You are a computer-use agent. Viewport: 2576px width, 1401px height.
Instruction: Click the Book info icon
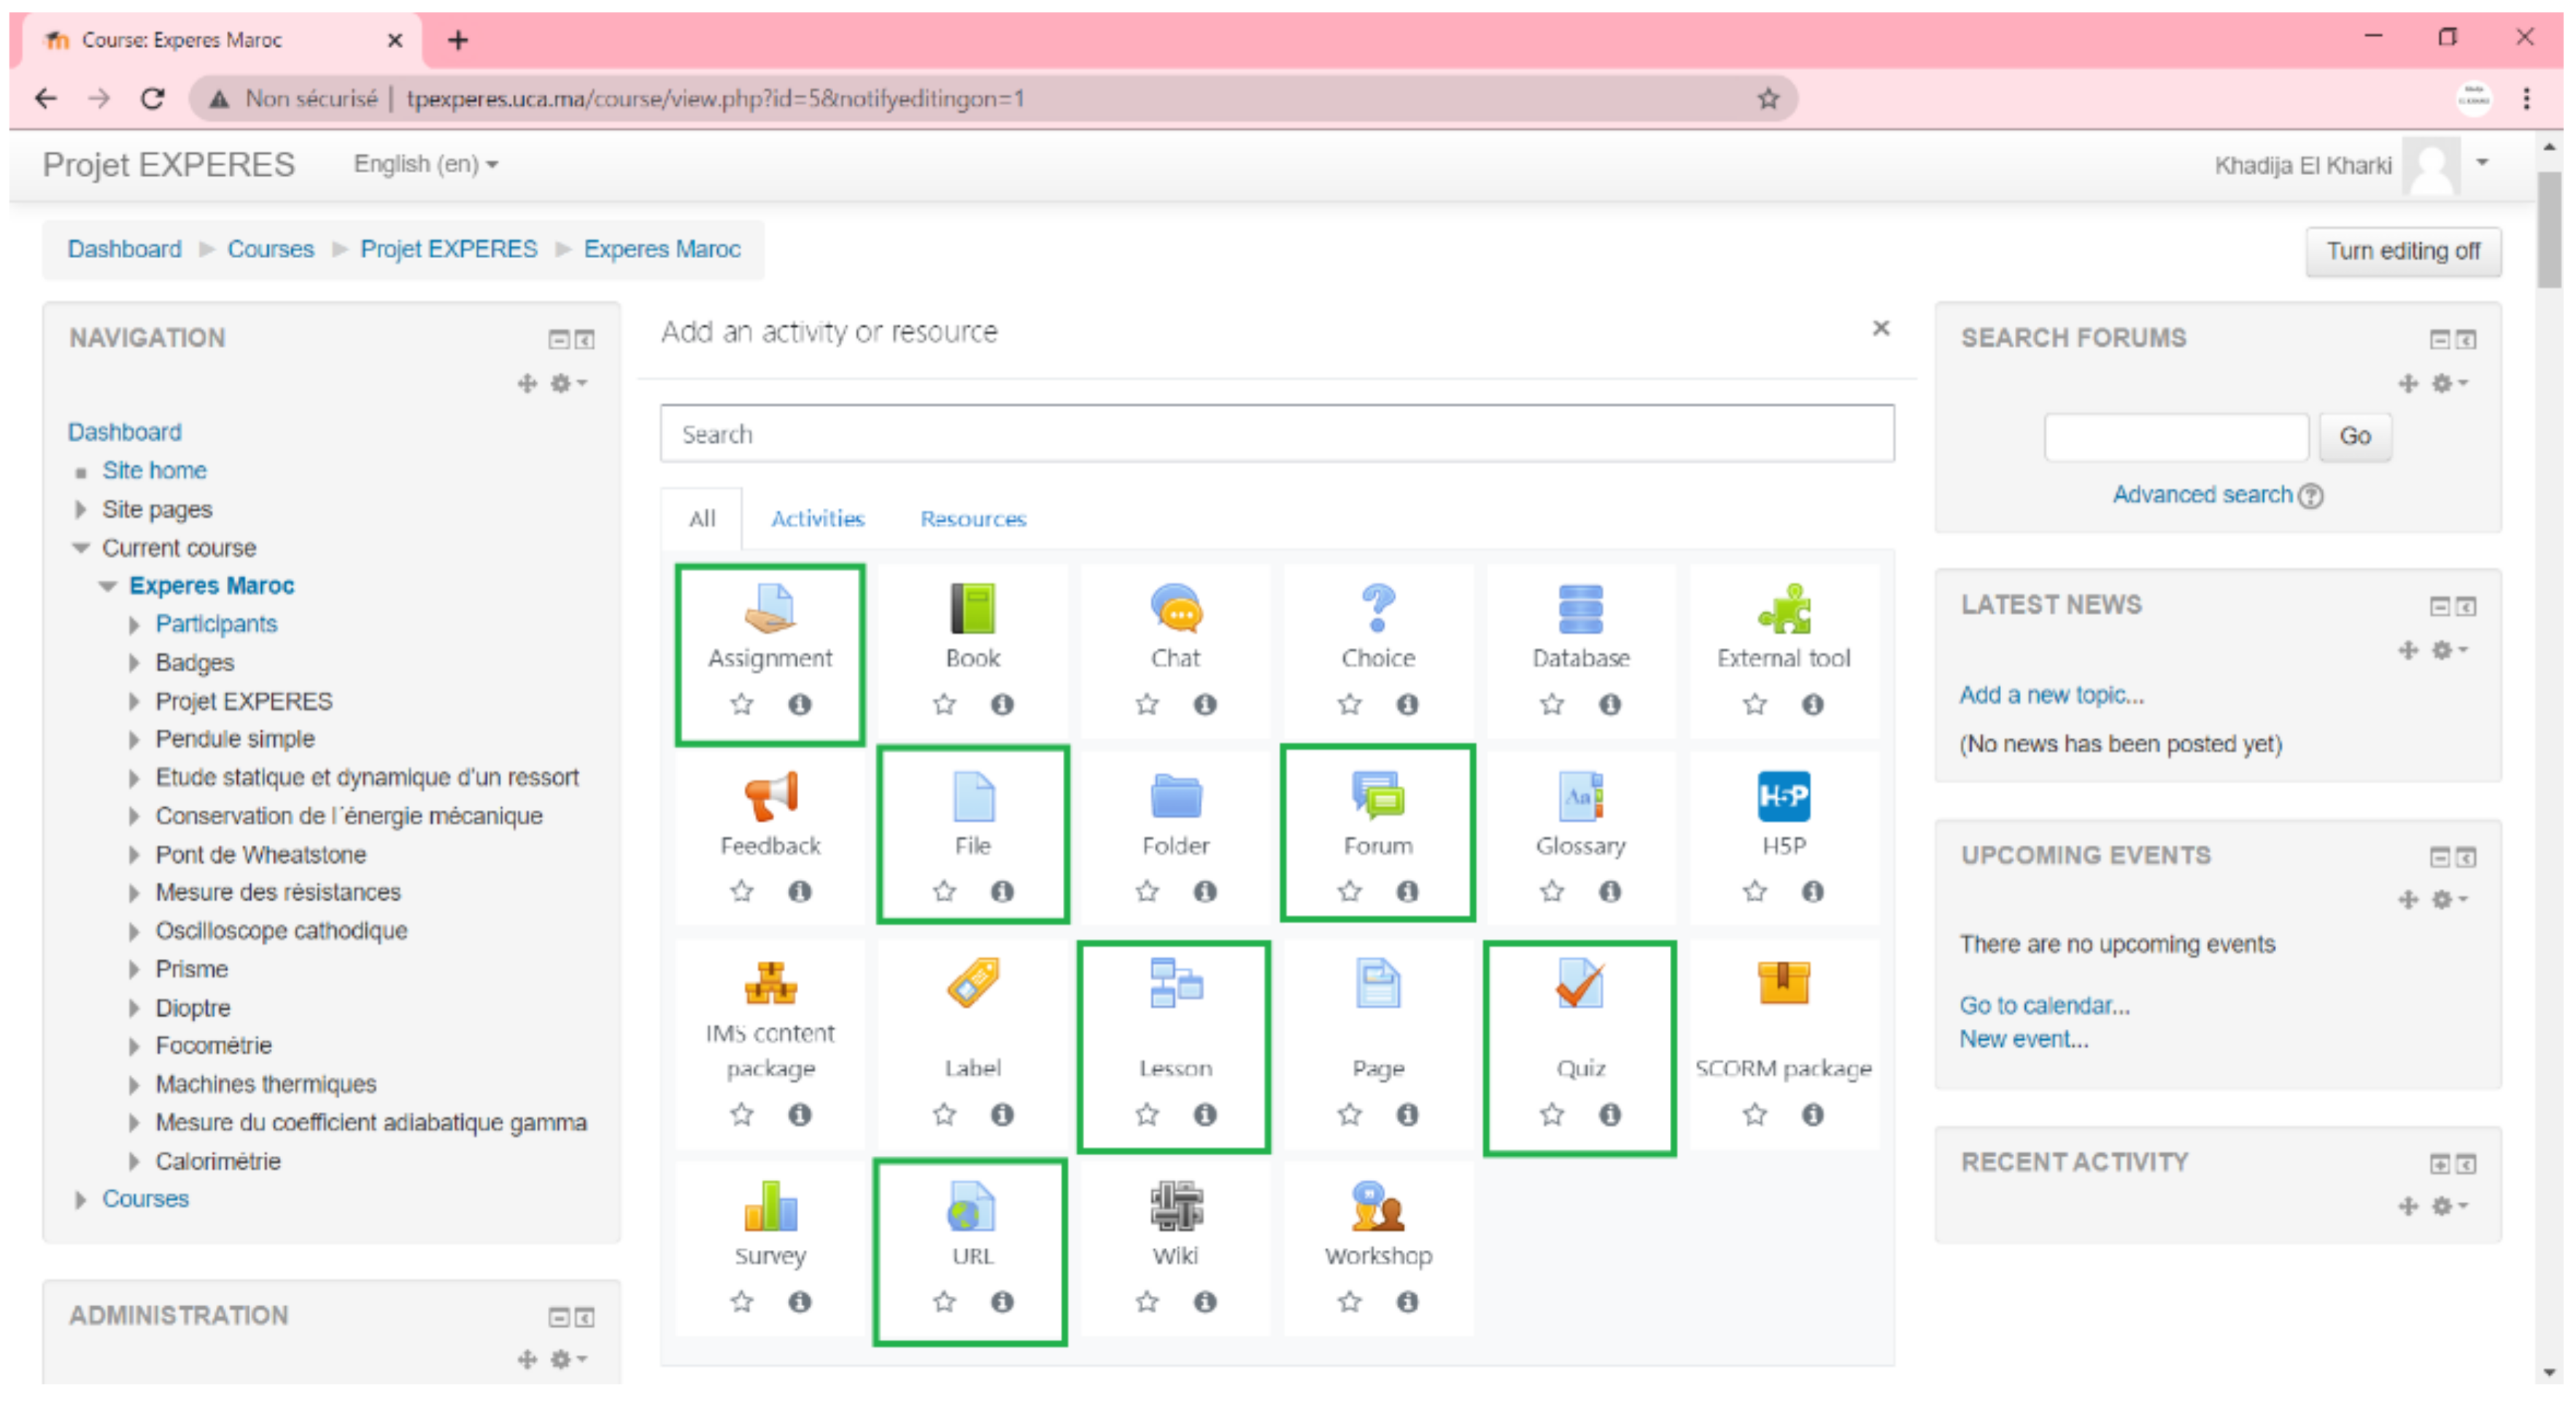coord(1002,705)
